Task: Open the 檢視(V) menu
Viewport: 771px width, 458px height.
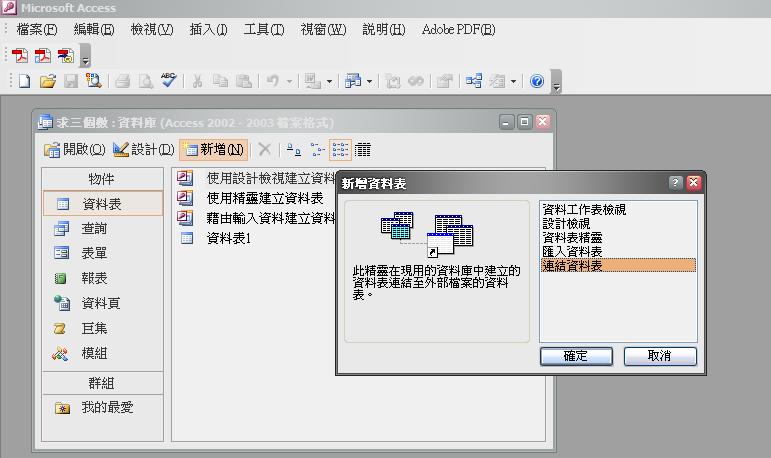Action: click(152, 30)
